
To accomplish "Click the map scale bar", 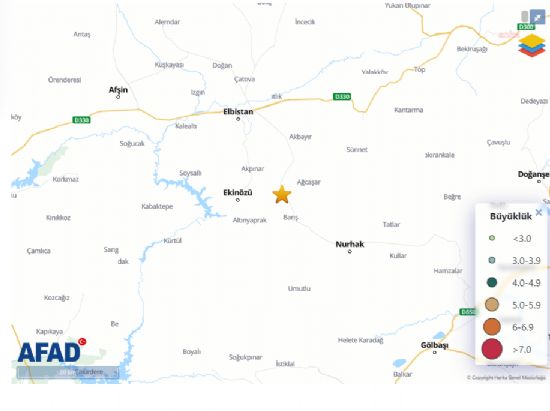I will (x=68, y=372).
